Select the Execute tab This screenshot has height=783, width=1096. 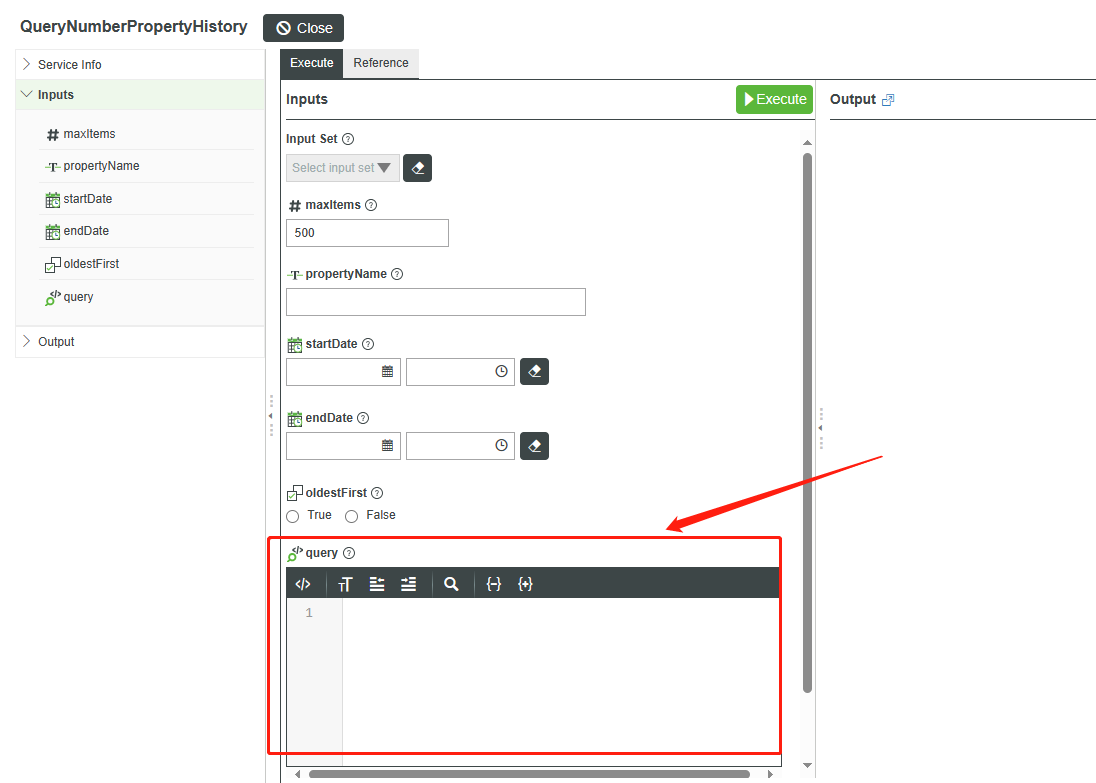point(311,62)
